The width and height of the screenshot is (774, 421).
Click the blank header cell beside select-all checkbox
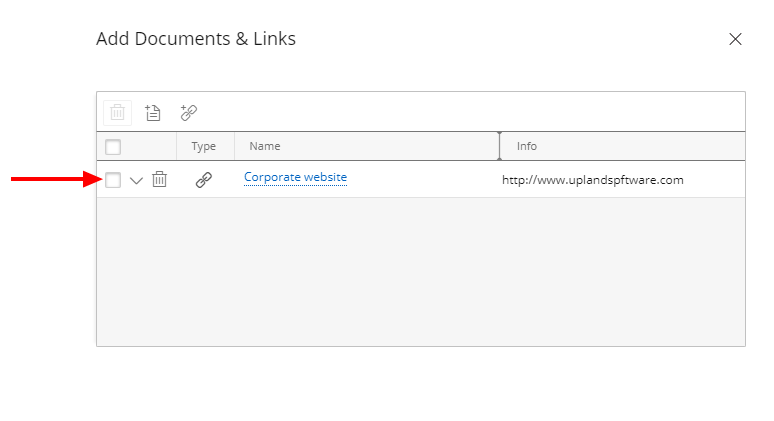click(149, 146)
